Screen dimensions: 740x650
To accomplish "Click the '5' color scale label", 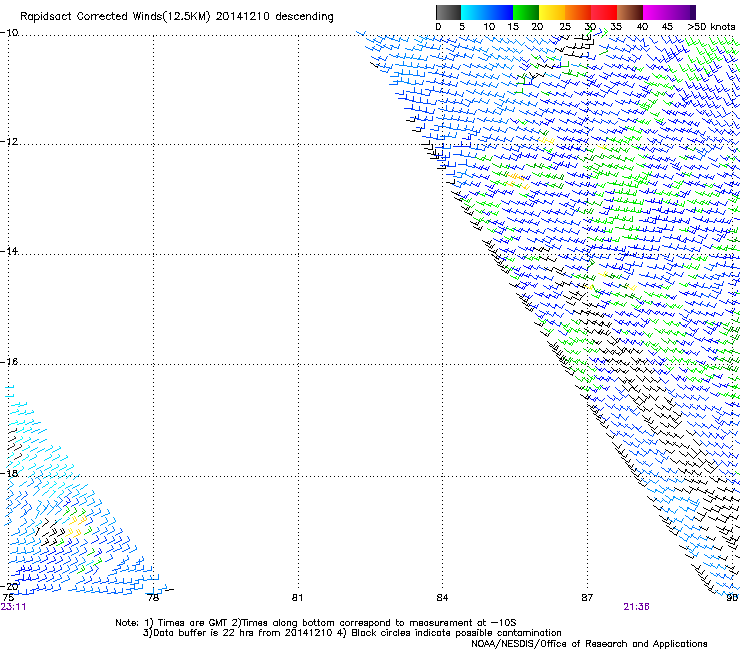I will click(x=462, y=27).
